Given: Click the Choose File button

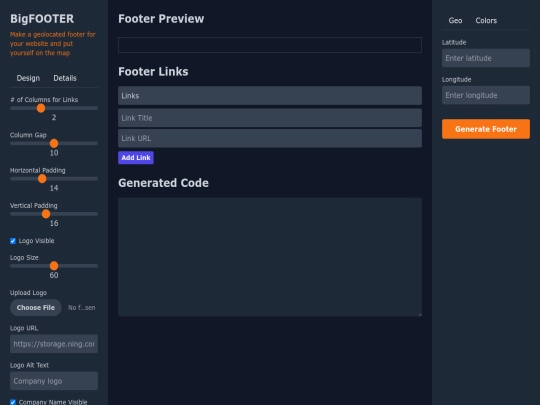Looking at the screenshot, I should (x=35, y=308).
